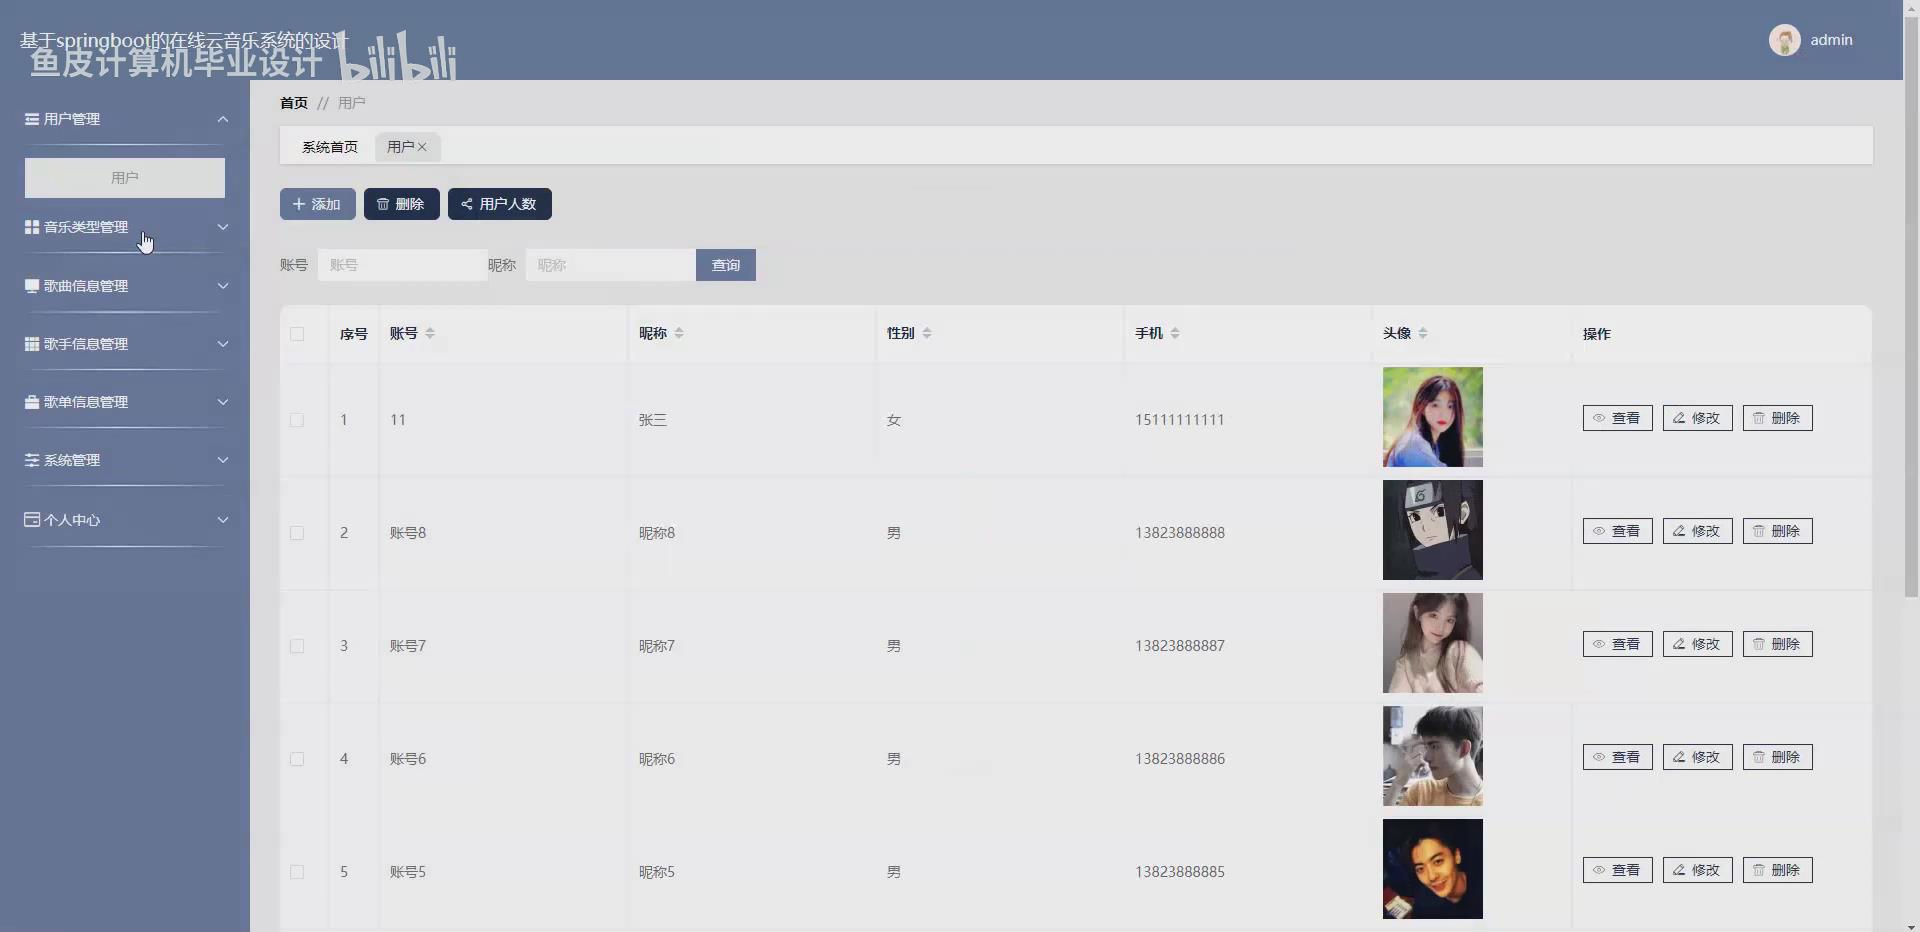Click the 用户管理 list icon in sidebar
This screenshot has height=932, width=1920.
pos(32,119)
